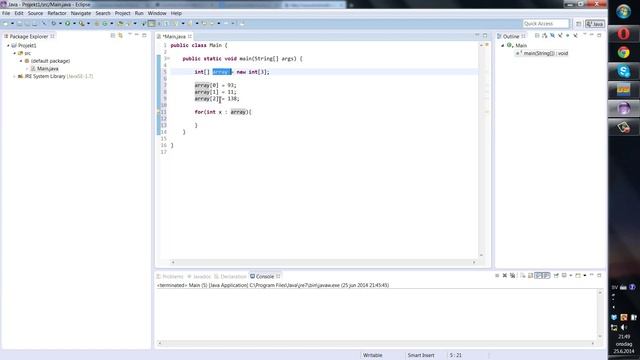Click the Save icon in toolbar
The width and height of the screenshot is (640, 360).
coord(19,24)
